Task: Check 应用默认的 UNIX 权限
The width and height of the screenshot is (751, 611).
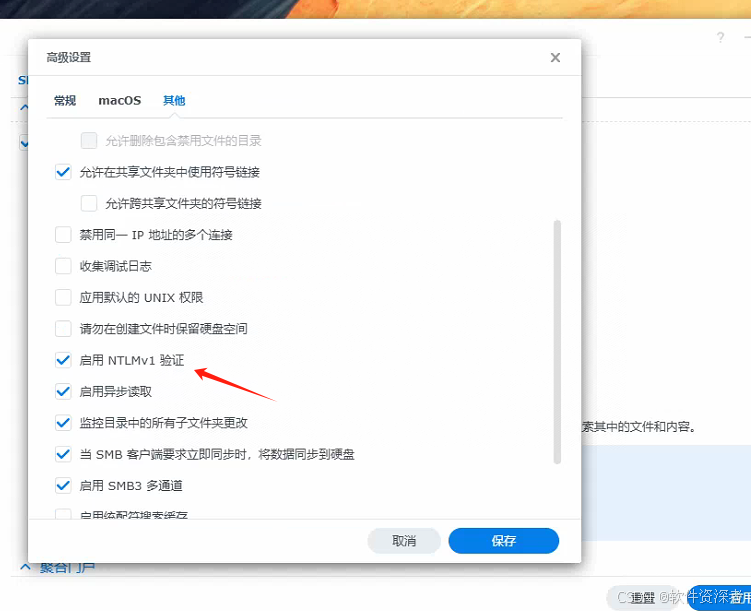Action: (x=63, y=297)
